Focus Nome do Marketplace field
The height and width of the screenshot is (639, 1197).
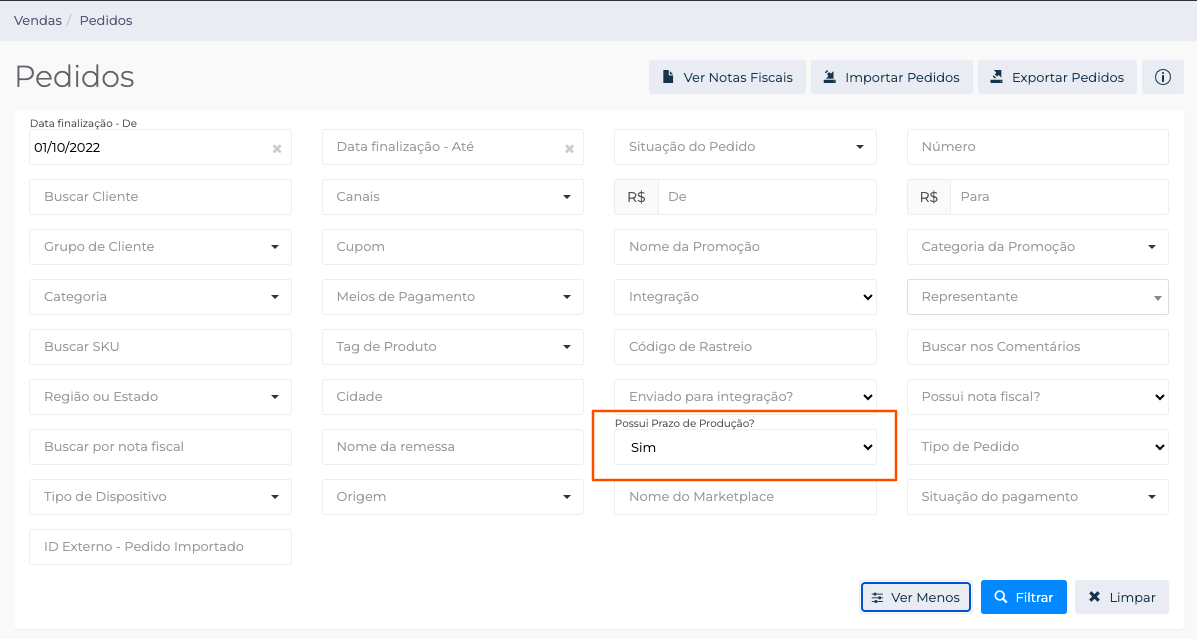[745, 497]
